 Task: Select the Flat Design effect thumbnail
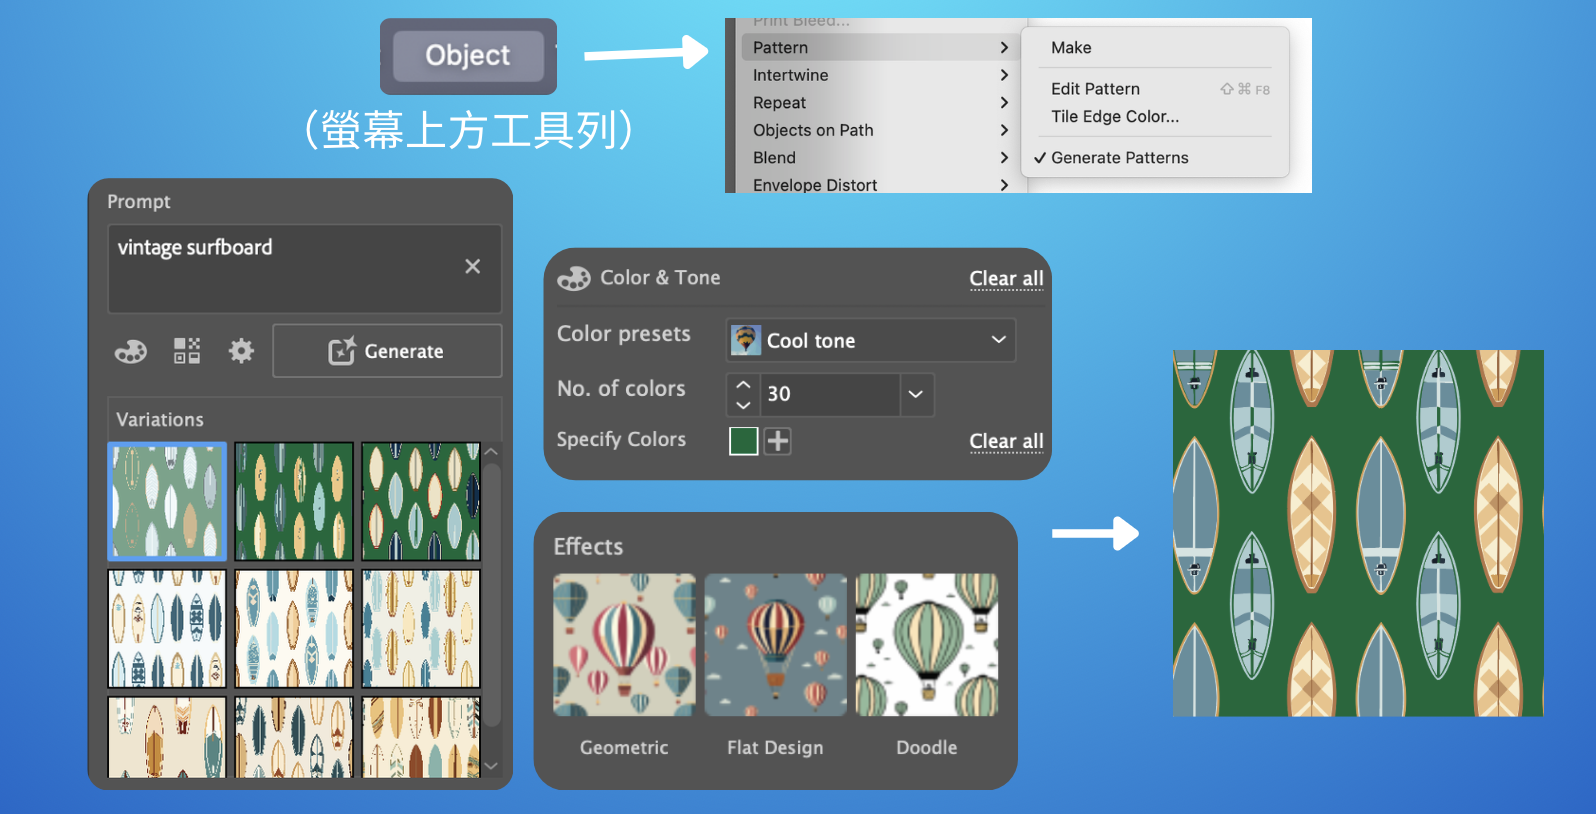[x=775, y=645]
